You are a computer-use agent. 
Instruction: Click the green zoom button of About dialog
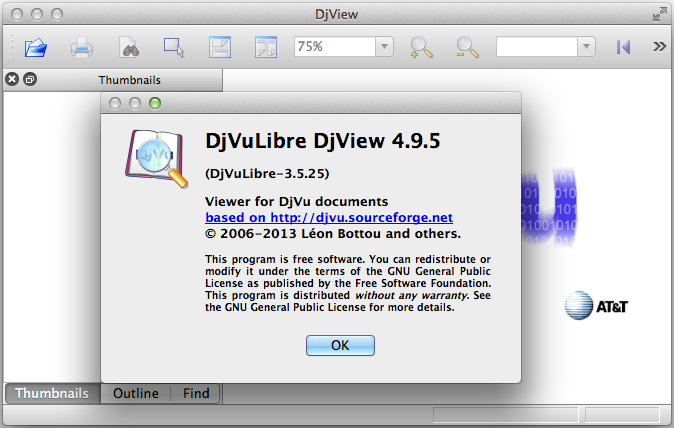[x=155, y=103]
